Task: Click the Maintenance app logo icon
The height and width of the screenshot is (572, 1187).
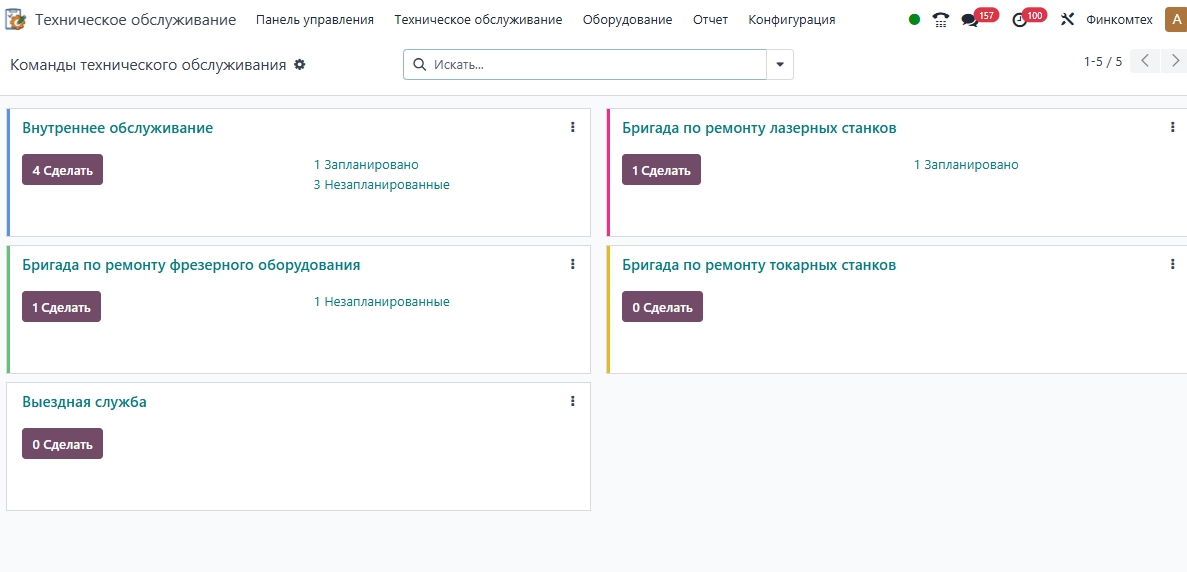Action: (x=16, y=20)
